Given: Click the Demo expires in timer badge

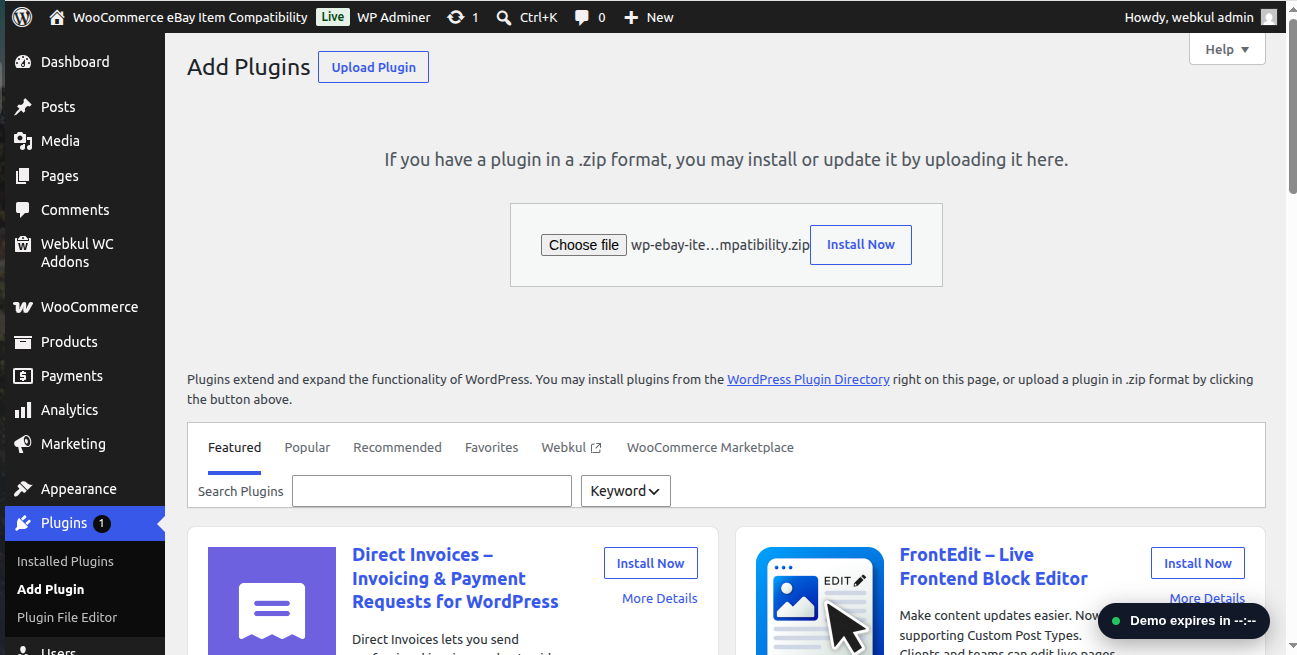Looking at the screenshot, I should 1184,621.
